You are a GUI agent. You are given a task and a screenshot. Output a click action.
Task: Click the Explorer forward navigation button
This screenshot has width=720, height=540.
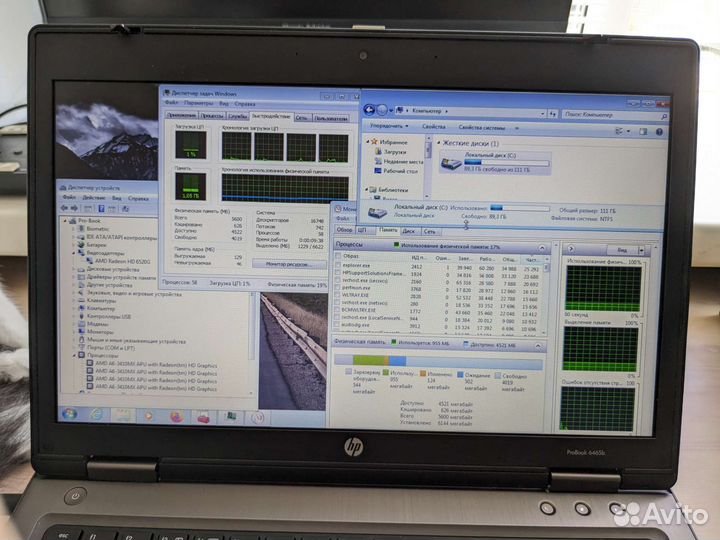[x=382, y=110]
